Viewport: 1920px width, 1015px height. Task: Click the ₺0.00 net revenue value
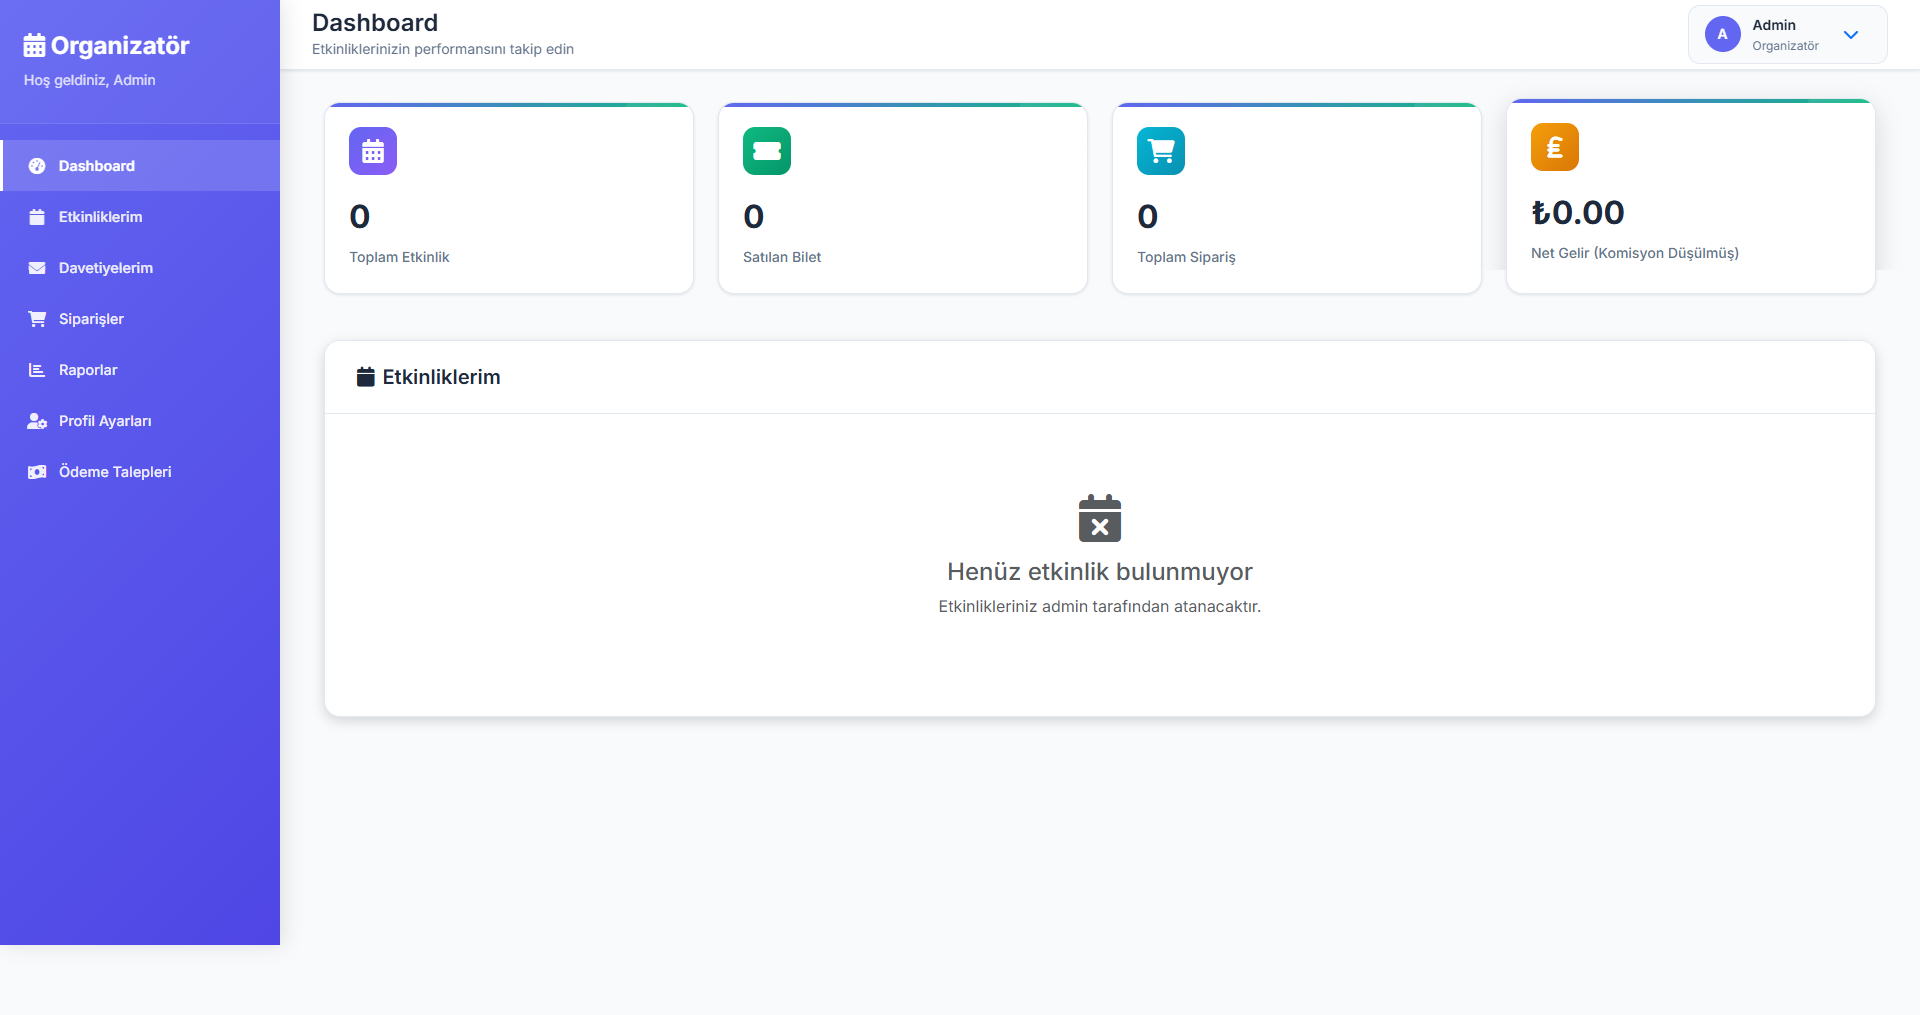1578,212
